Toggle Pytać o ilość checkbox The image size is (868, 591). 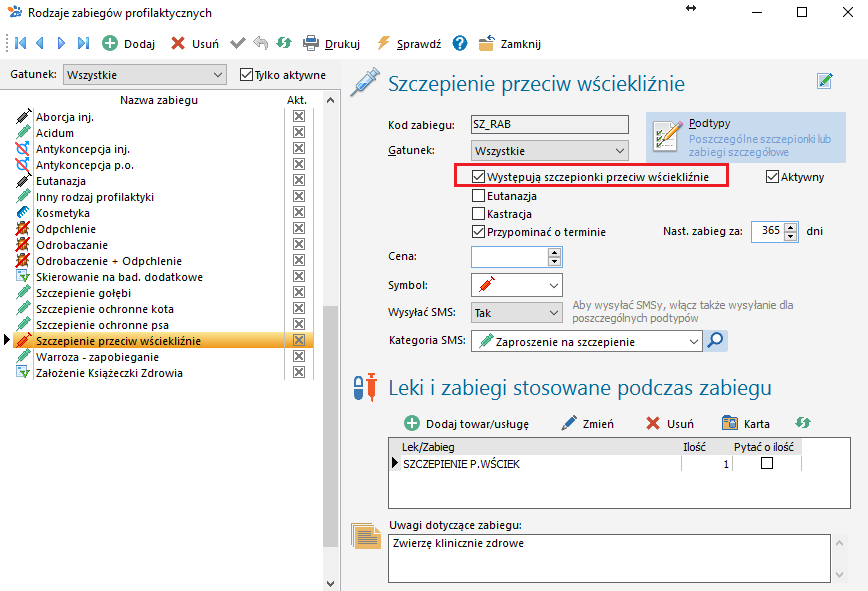(767, 463)
